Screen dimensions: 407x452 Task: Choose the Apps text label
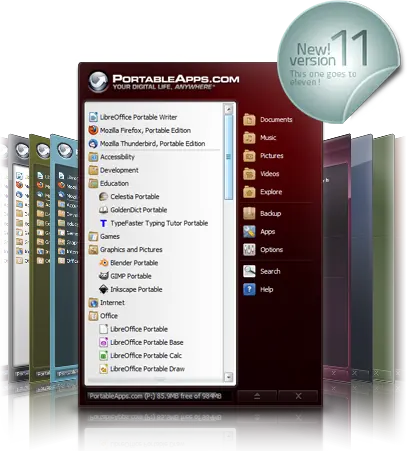pos(268,232)
